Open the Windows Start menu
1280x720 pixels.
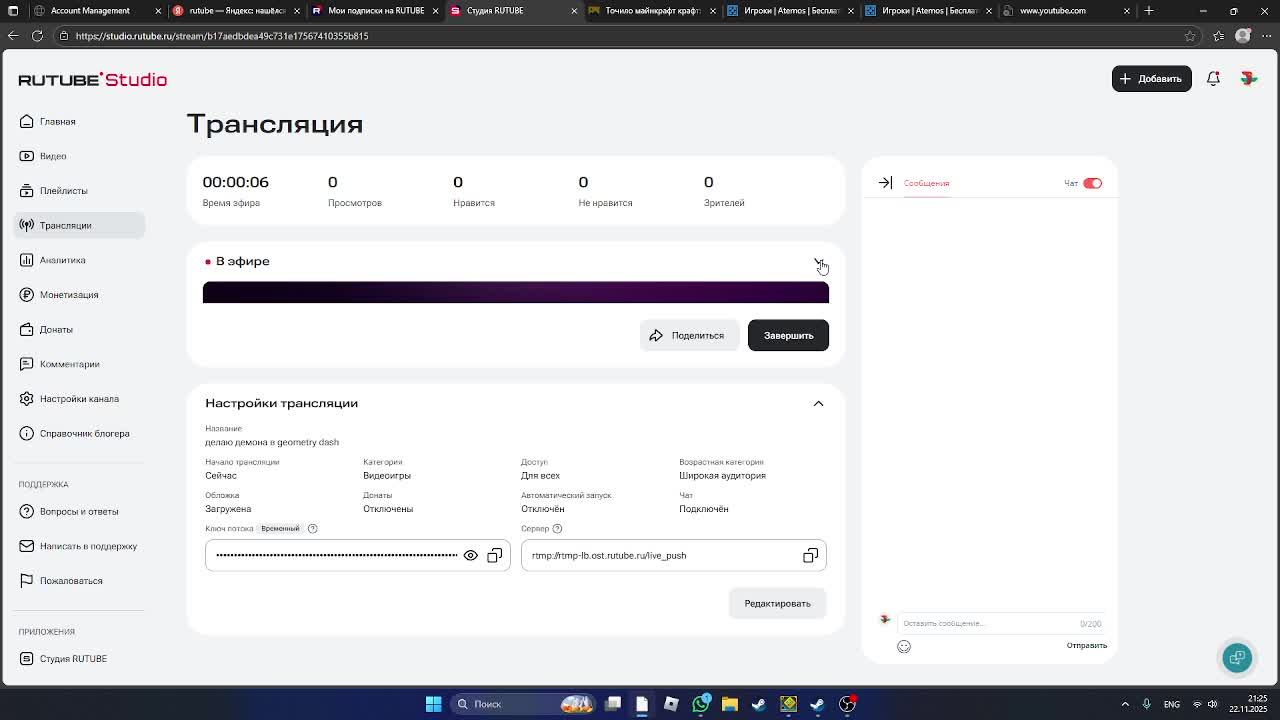pyautogui.click(x=434, y=704)
